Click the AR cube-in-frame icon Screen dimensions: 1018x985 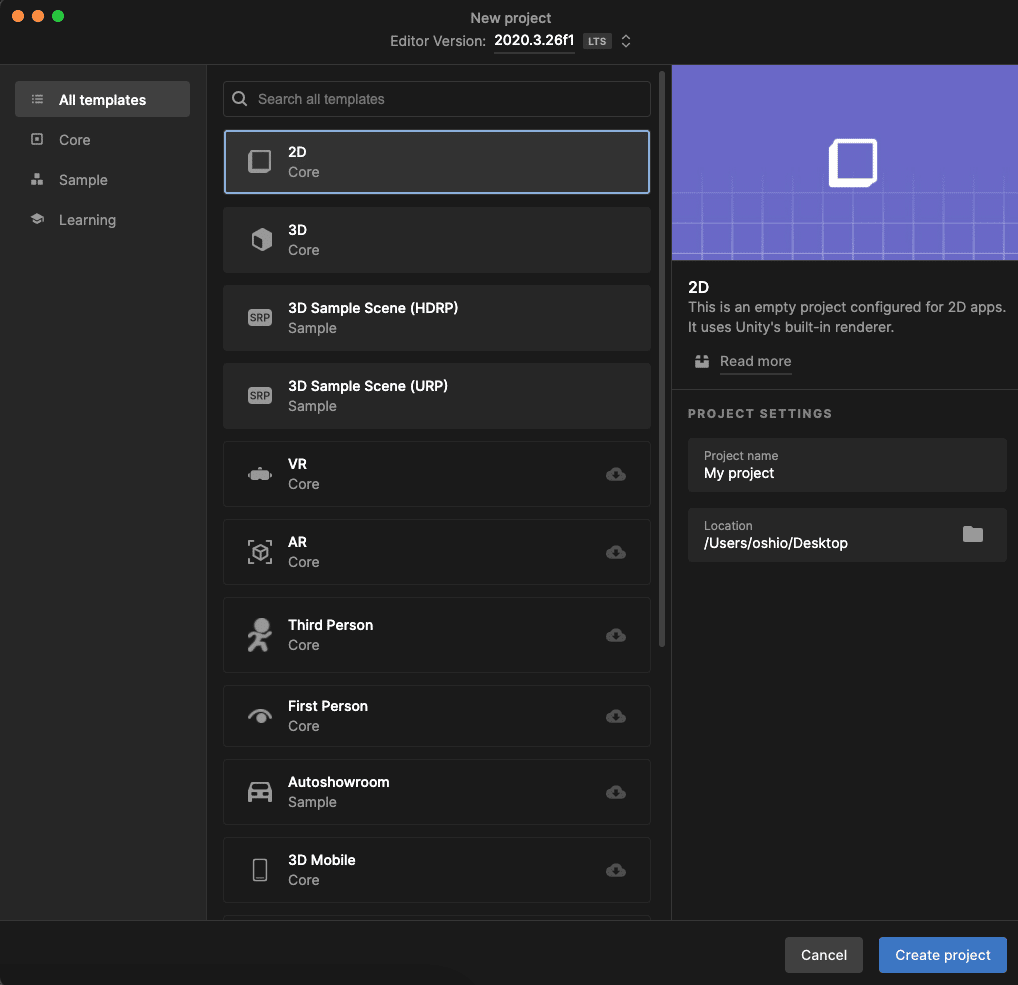(260, 552)
